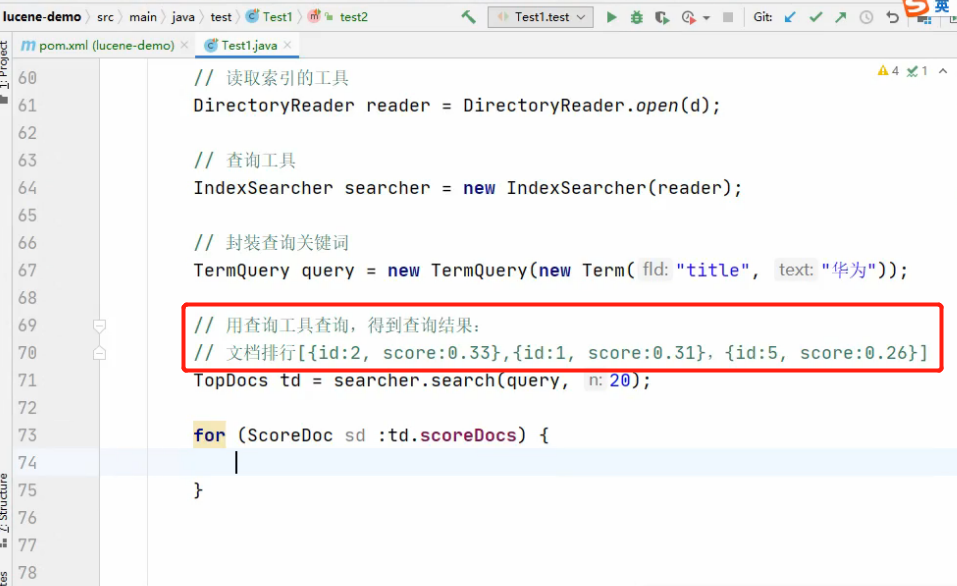Click the Build project hammer icon
This screenshot has height=586, width=957.
point(469,17)
